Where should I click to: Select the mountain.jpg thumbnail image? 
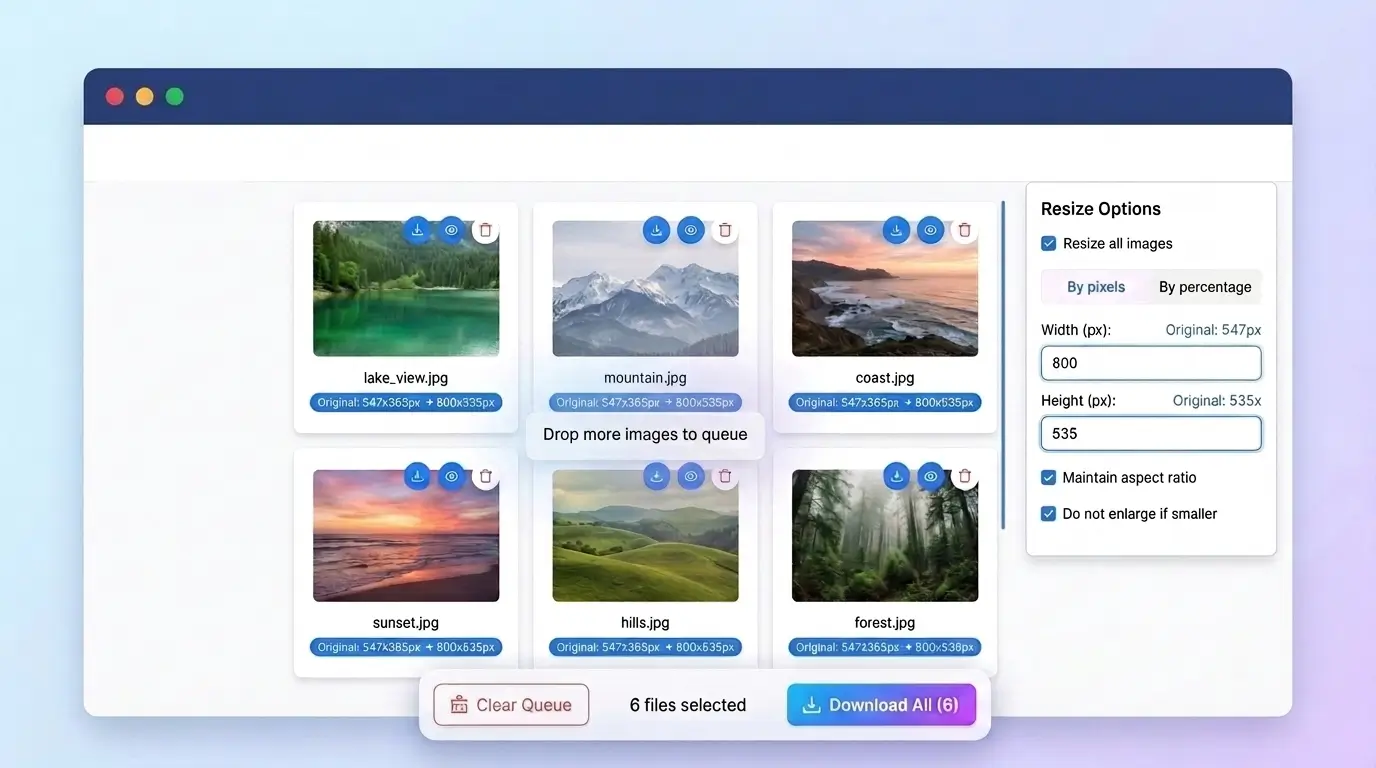(645, 289)
